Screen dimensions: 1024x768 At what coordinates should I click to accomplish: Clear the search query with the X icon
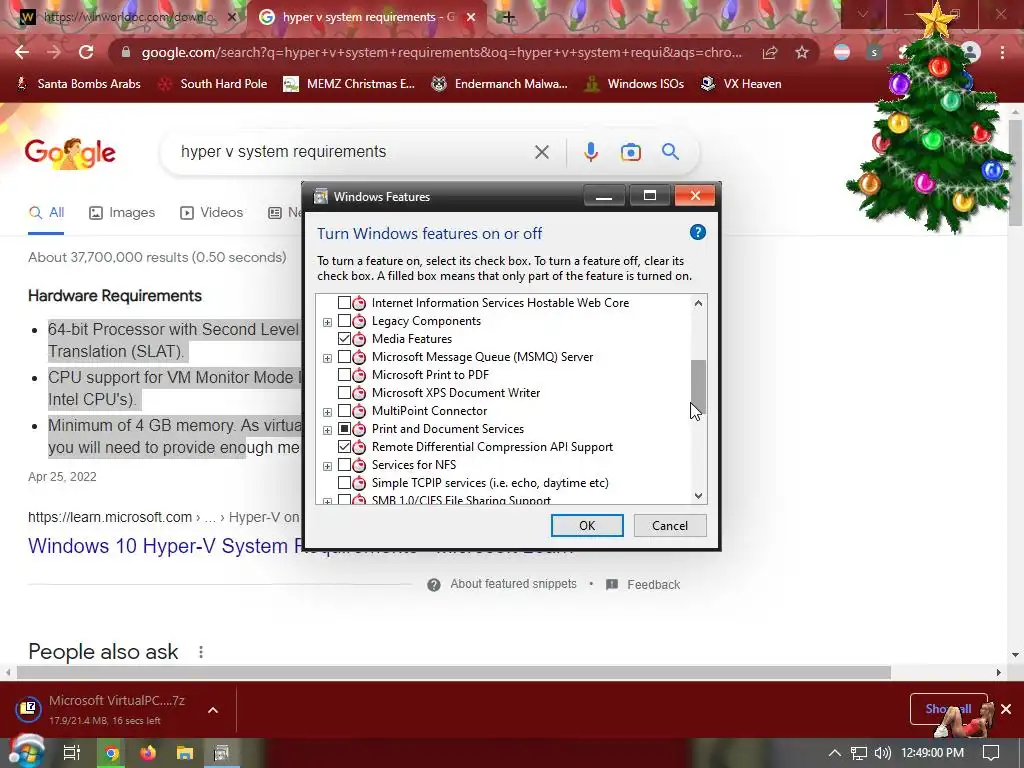pos(541,152)
